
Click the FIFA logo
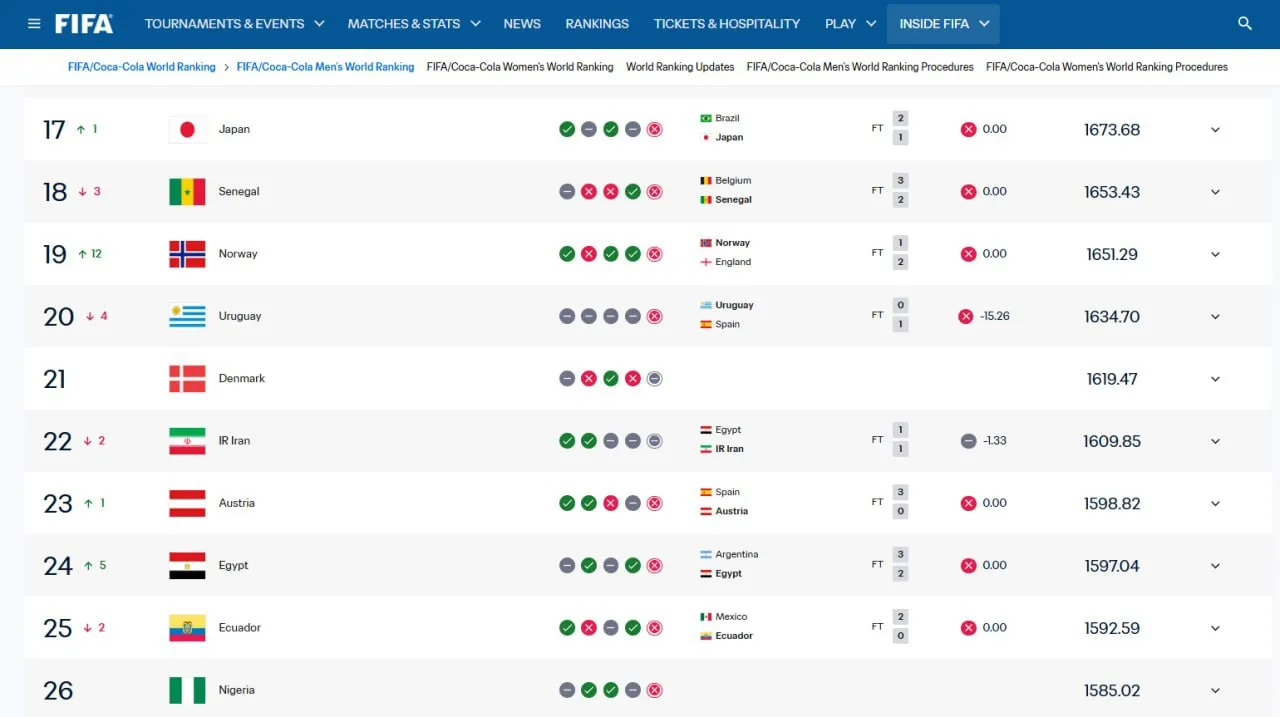coord(84,24)
